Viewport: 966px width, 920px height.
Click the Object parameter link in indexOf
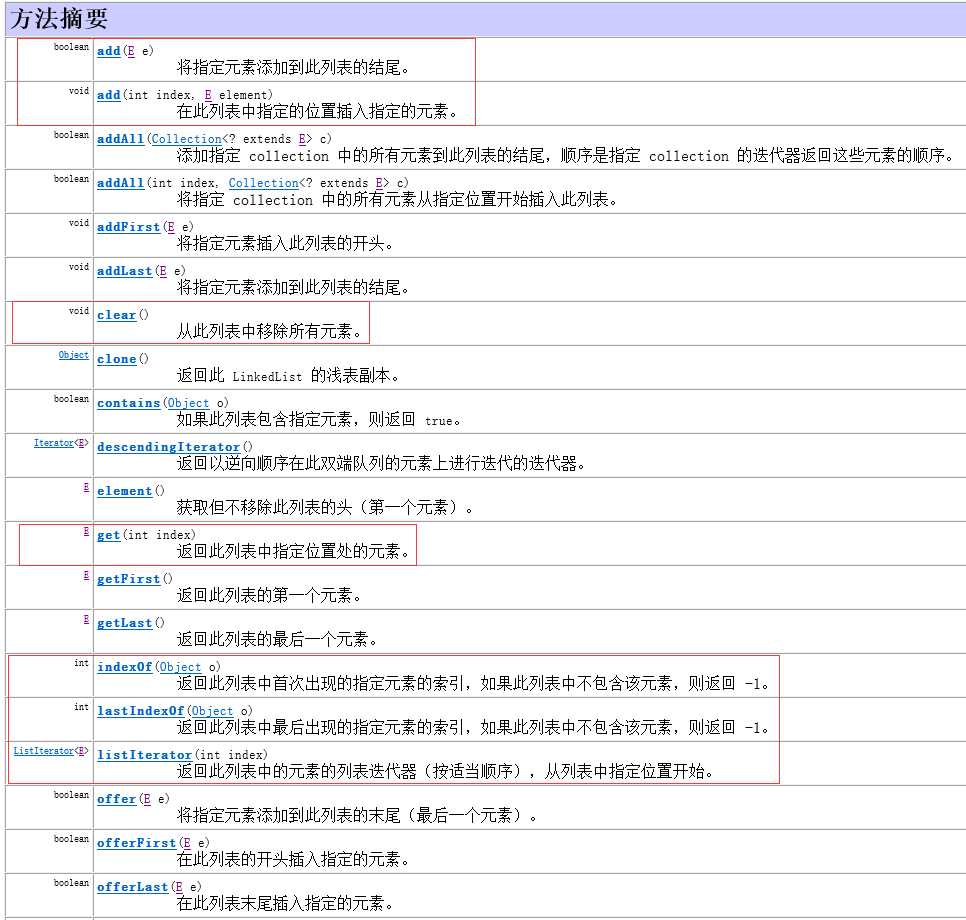(181, 667)
